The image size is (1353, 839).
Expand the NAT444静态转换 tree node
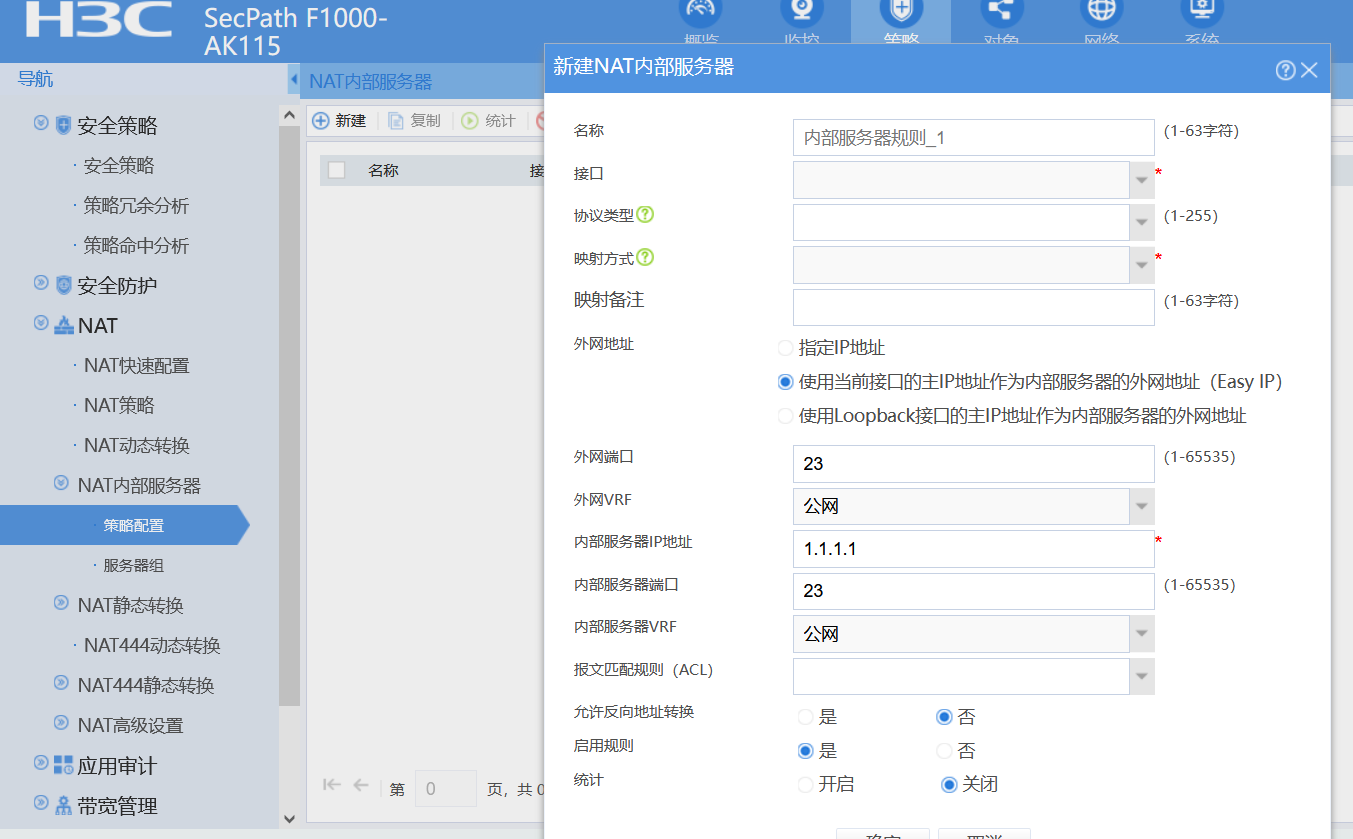61,684
